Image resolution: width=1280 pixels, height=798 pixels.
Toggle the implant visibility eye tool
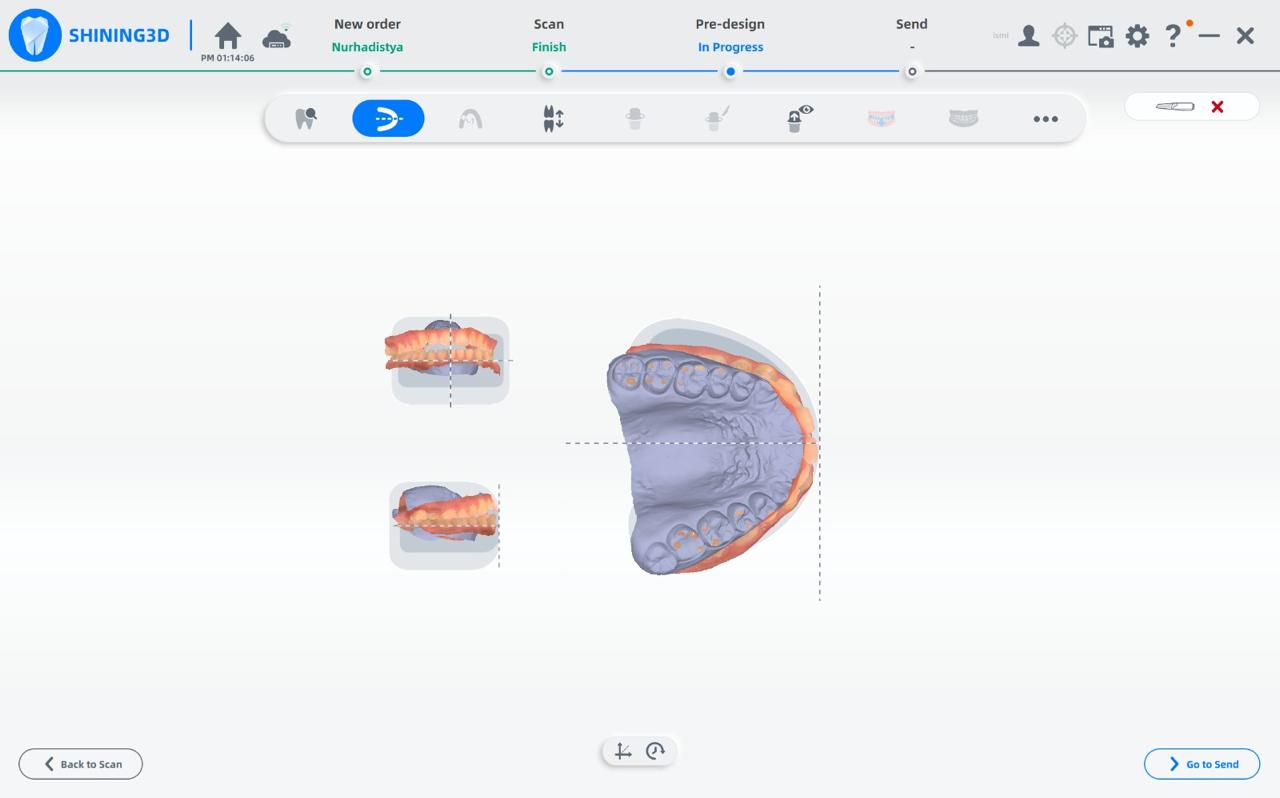798,119
